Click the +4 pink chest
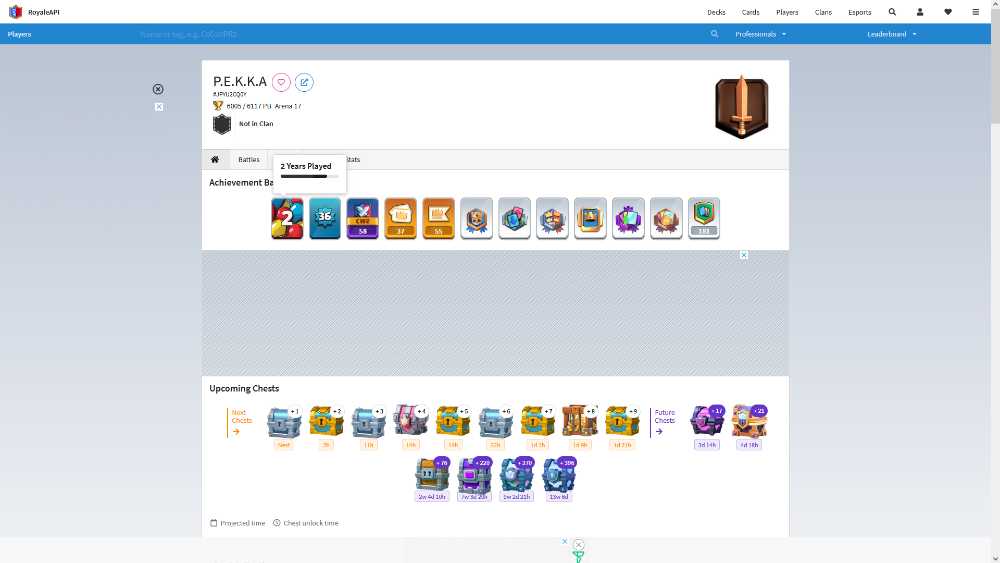This screenshot has height=563, width=1000. (411, 420)
